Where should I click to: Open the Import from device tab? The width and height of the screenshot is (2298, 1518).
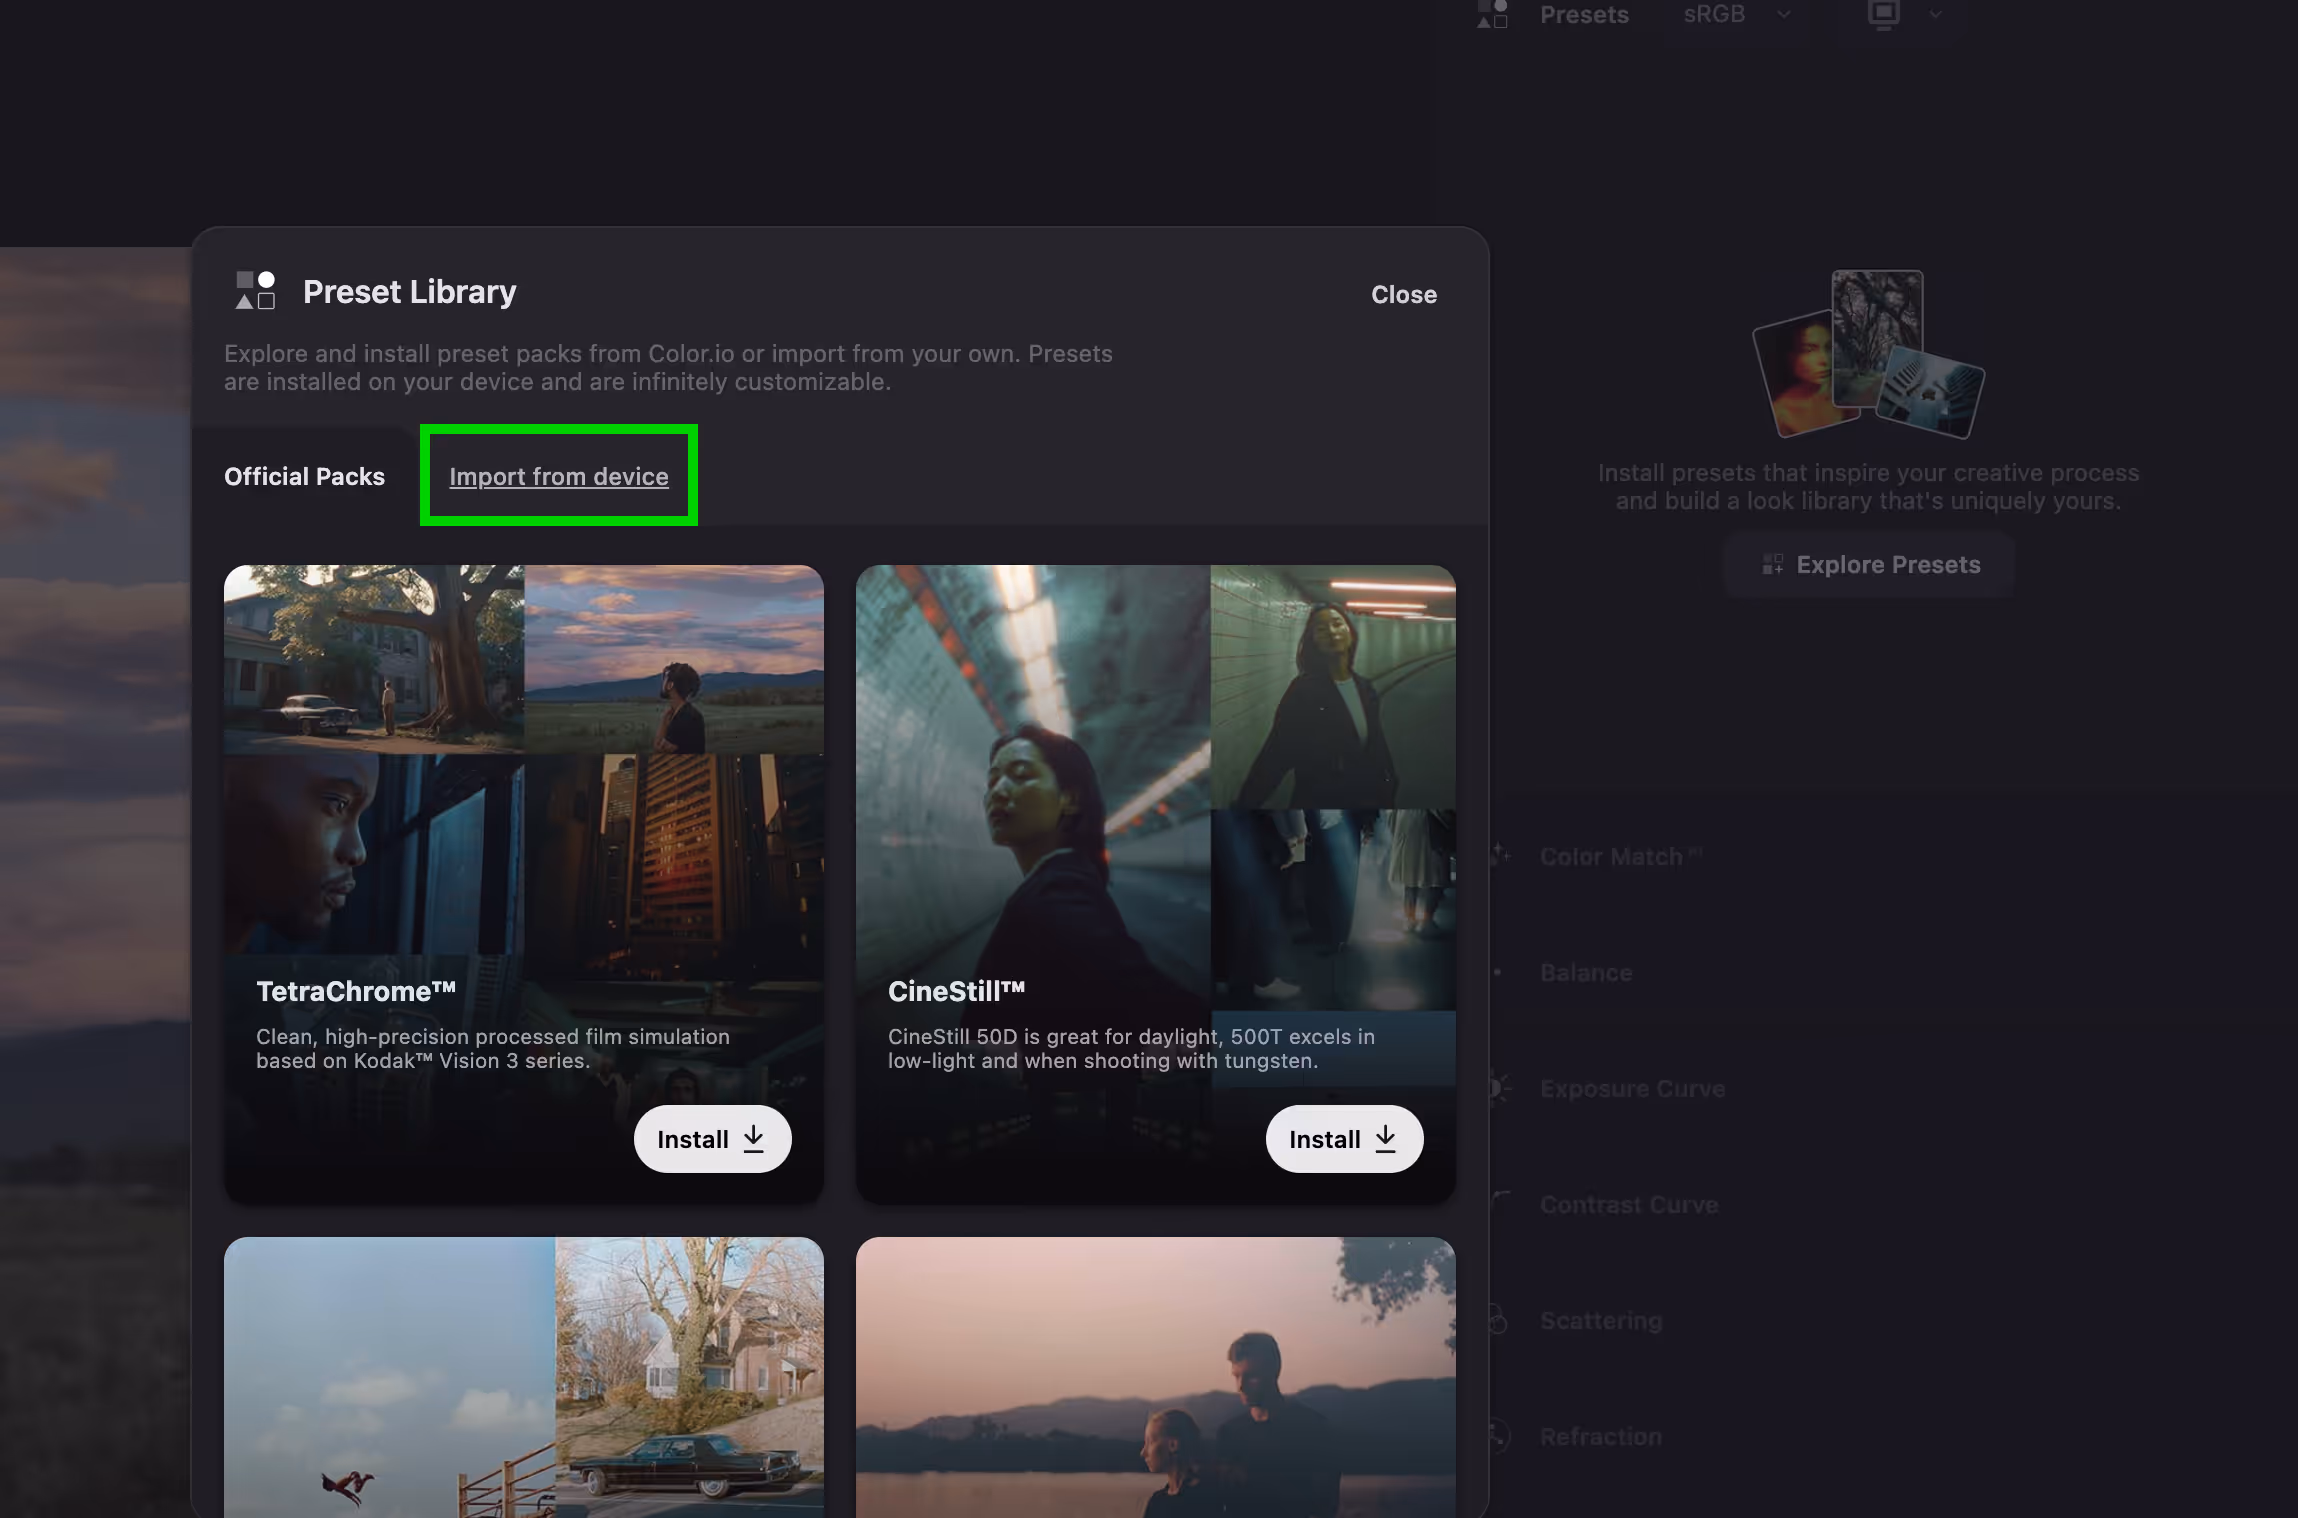click(558, 477)
